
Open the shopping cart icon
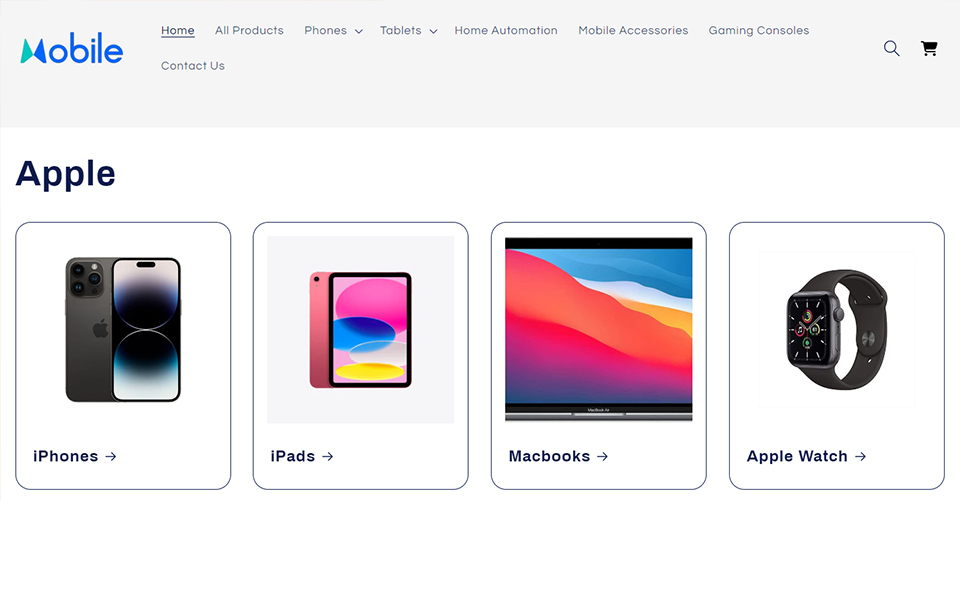point(929,48)
